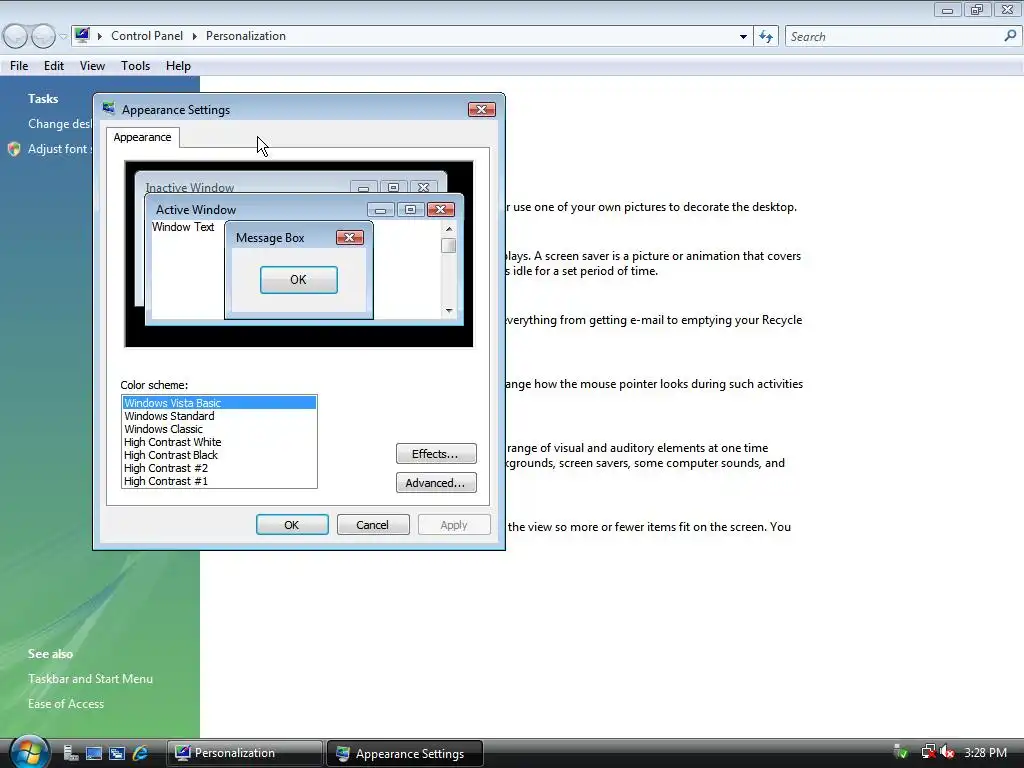Click the green arrow tray icon
The height and width of the screenshot is (768, 1024).
point(901,753)
